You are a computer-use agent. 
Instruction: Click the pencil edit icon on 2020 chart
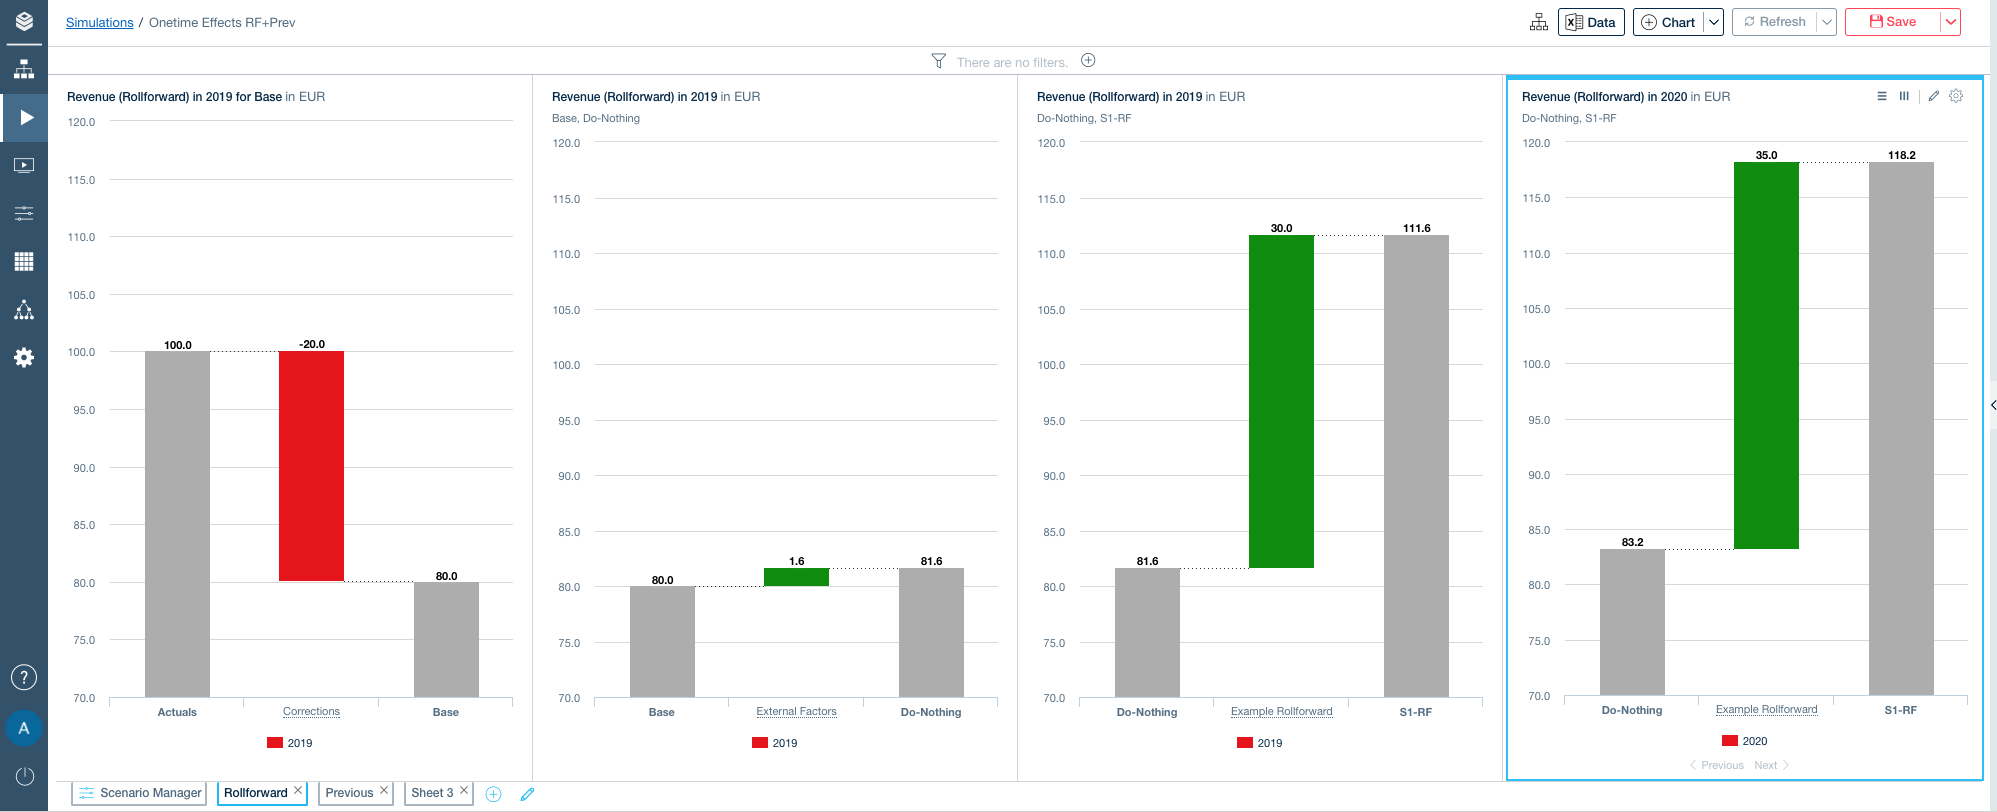click(1934, 96)
